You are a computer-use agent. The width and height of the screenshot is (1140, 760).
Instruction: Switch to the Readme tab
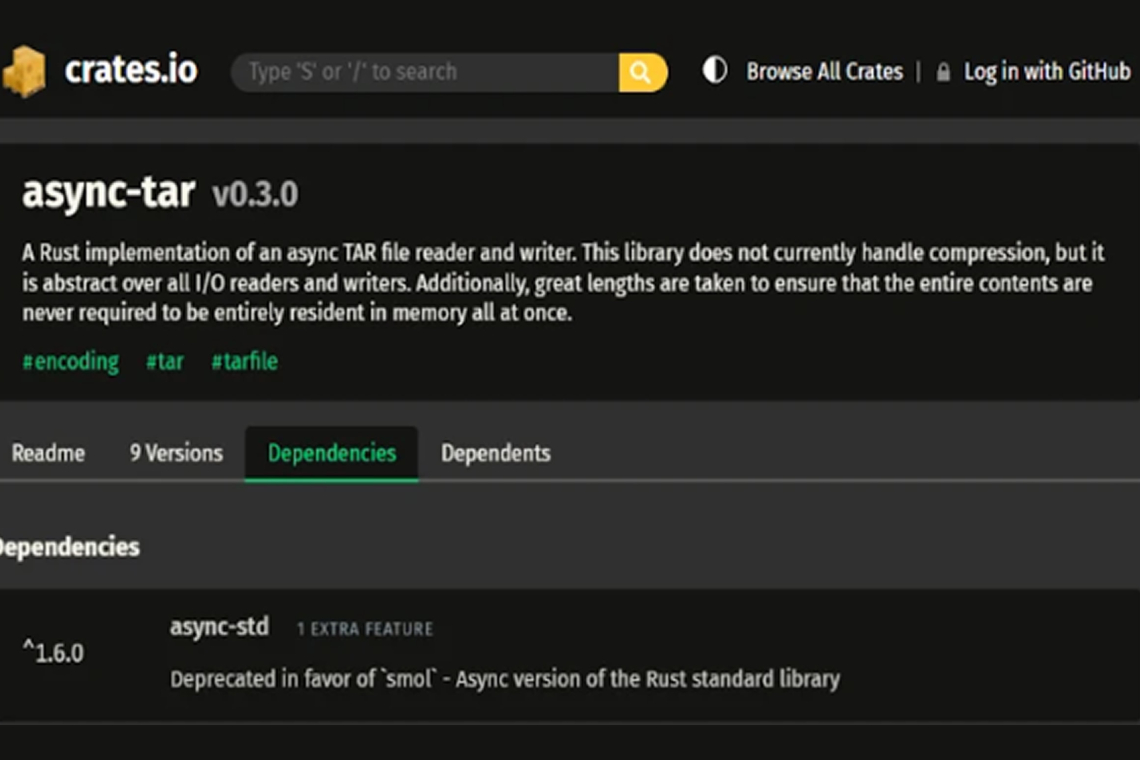coord(48,453)
